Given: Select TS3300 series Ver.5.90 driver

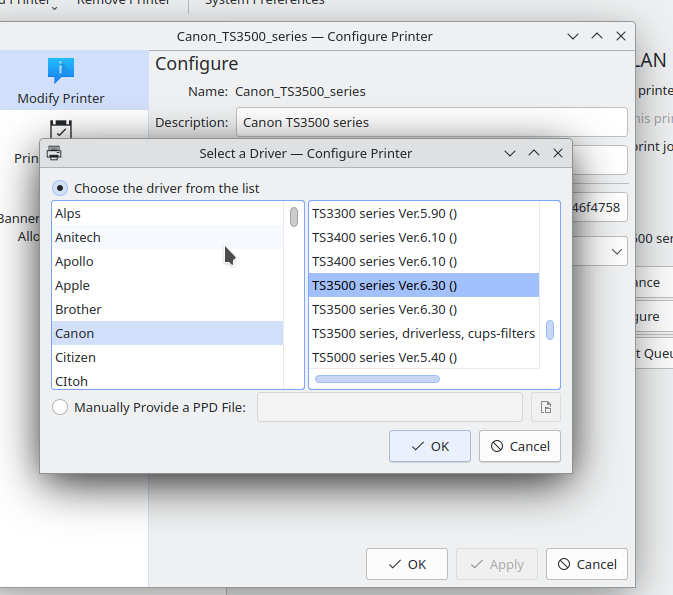Looking at the screenshot, I should coord(424,213).
